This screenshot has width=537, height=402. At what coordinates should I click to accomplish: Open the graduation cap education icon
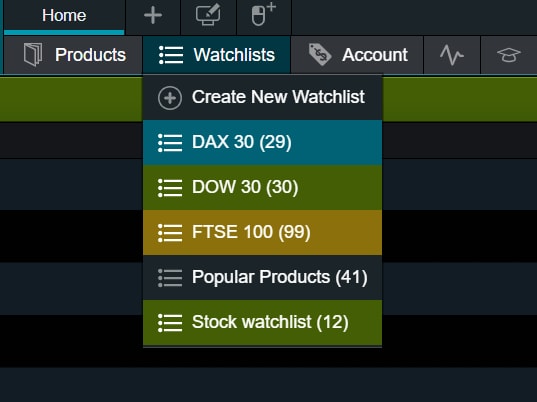(x=509, y=55)
